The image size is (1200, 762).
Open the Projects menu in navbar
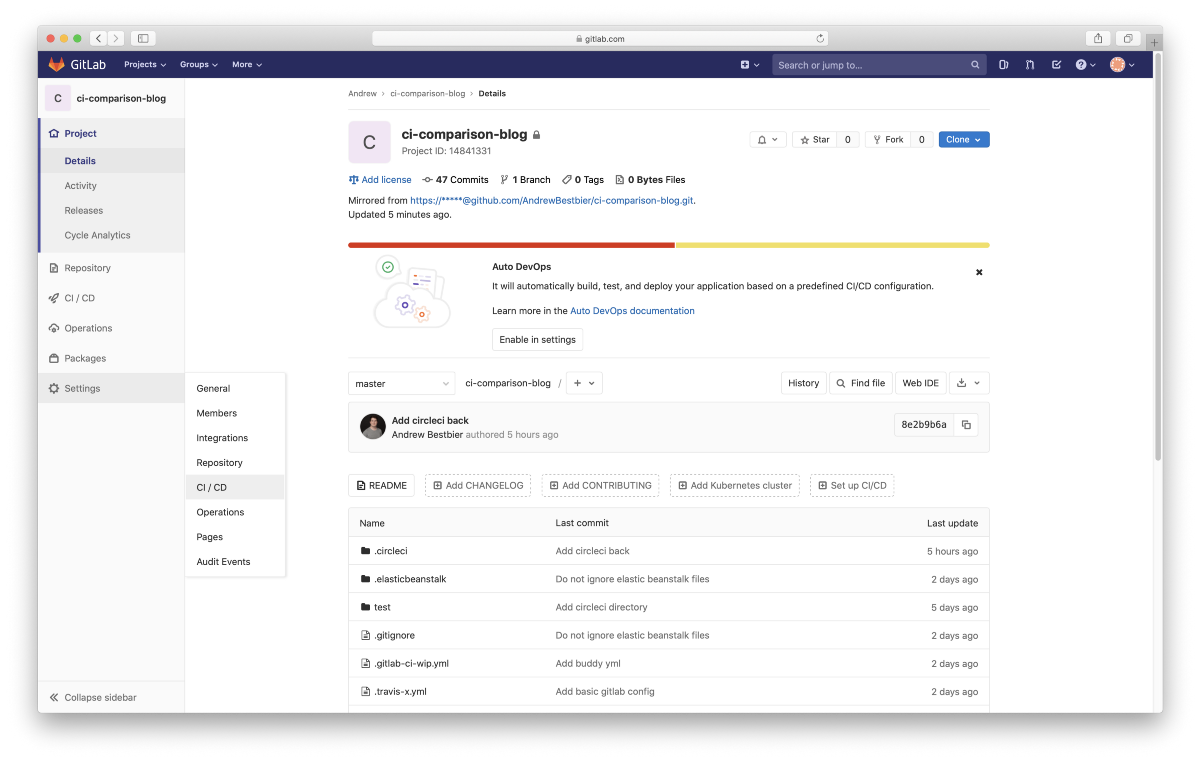[x=145, y=65]
